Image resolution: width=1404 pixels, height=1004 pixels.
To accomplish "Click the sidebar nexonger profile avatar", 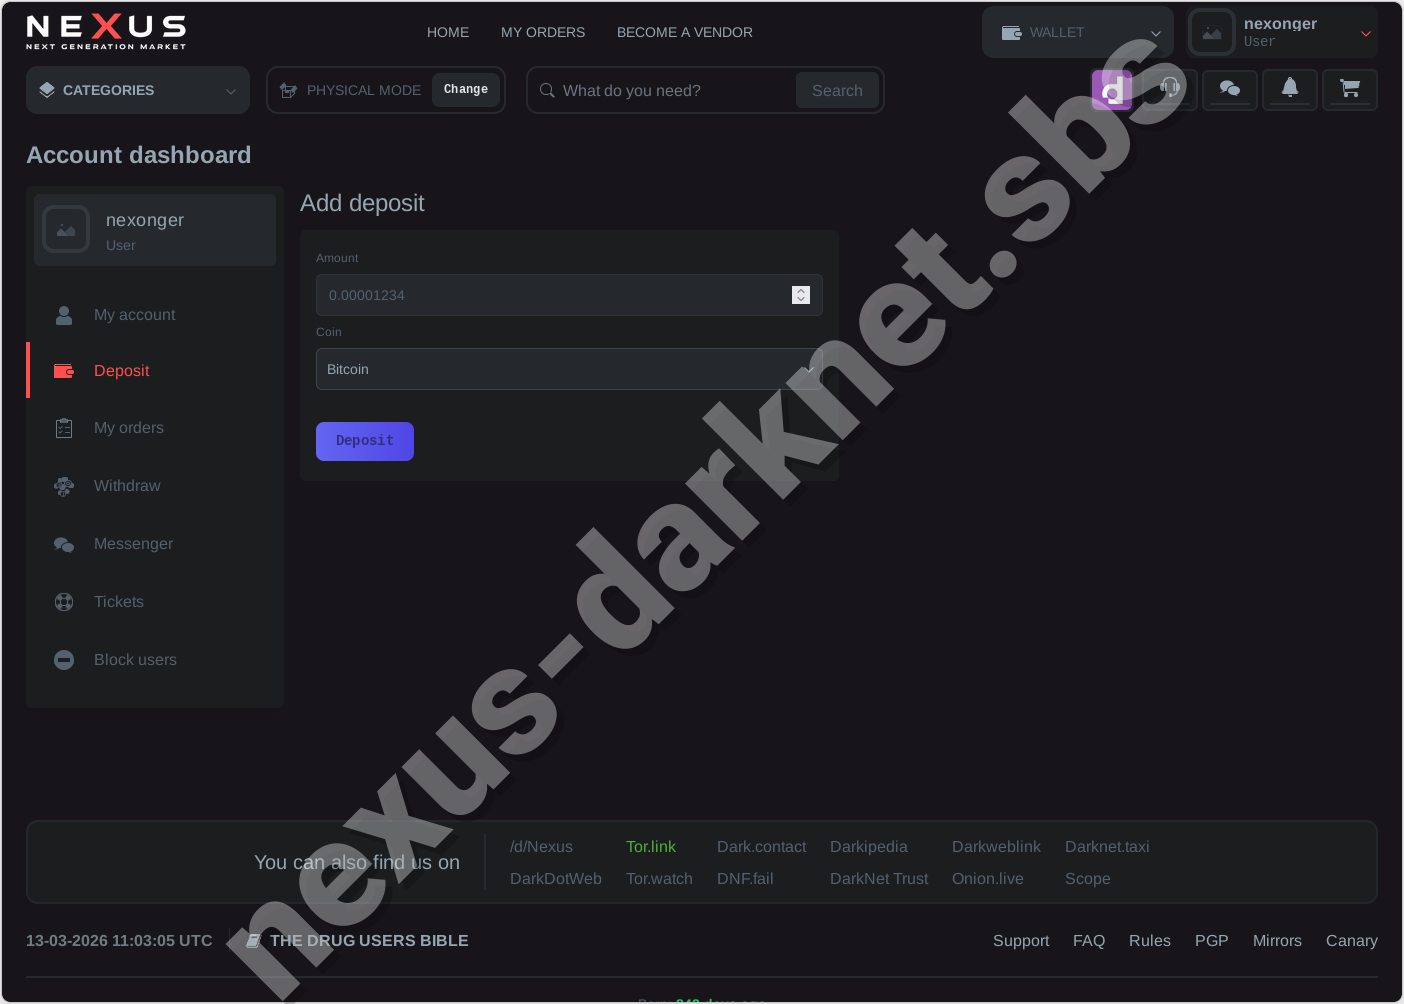I will [66, 229].
